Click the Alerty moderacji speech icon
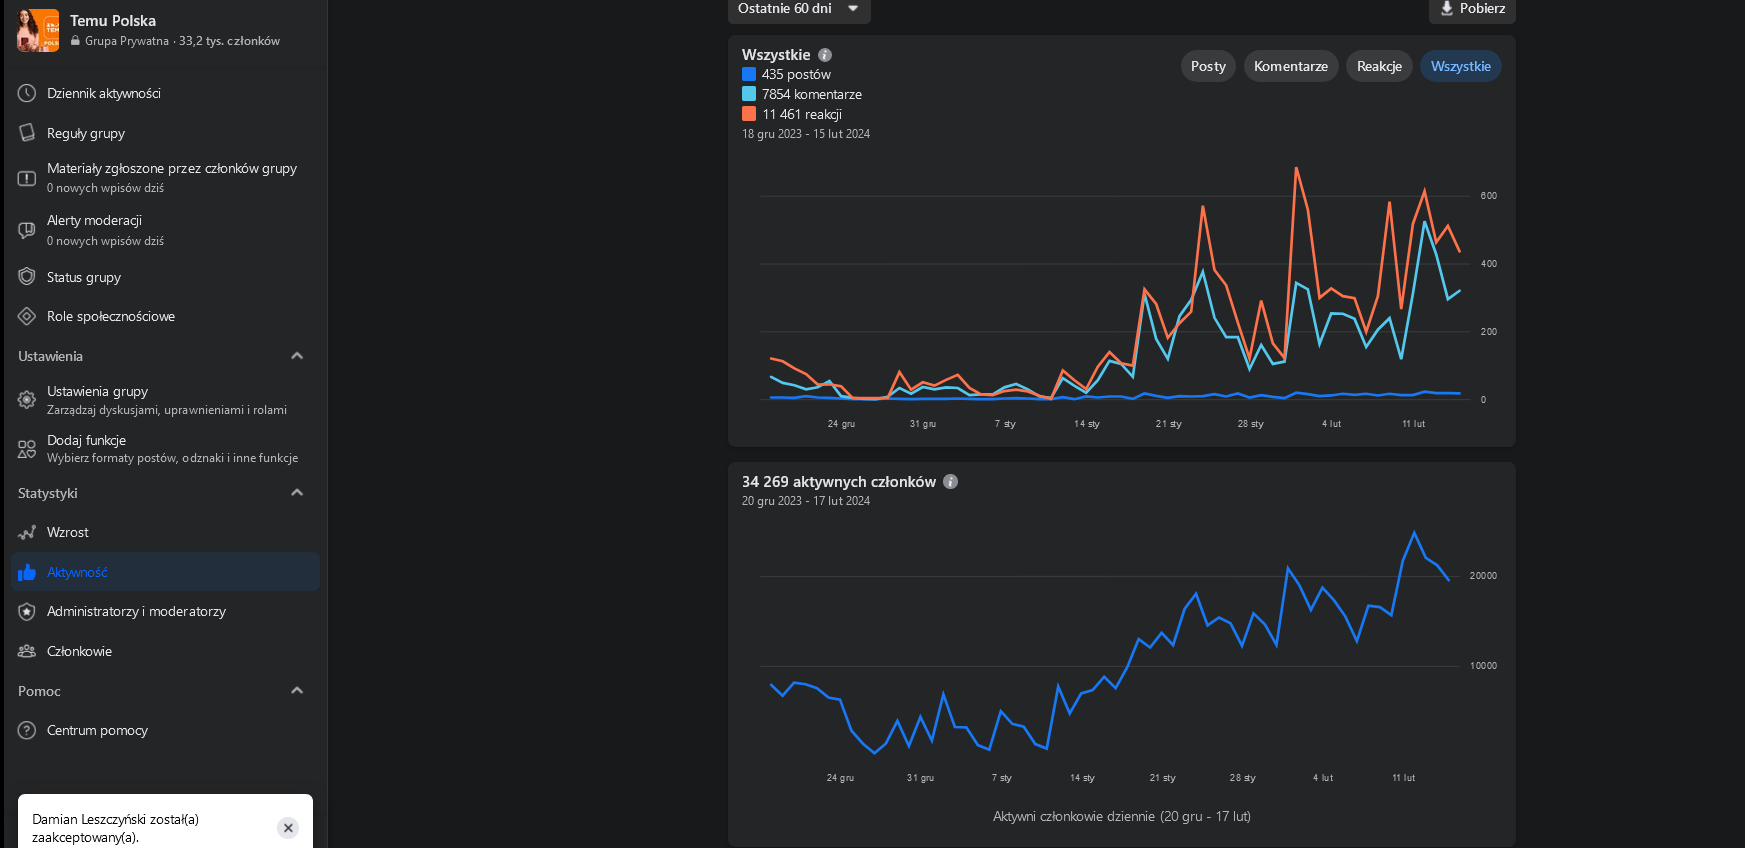 pos(27,230)
